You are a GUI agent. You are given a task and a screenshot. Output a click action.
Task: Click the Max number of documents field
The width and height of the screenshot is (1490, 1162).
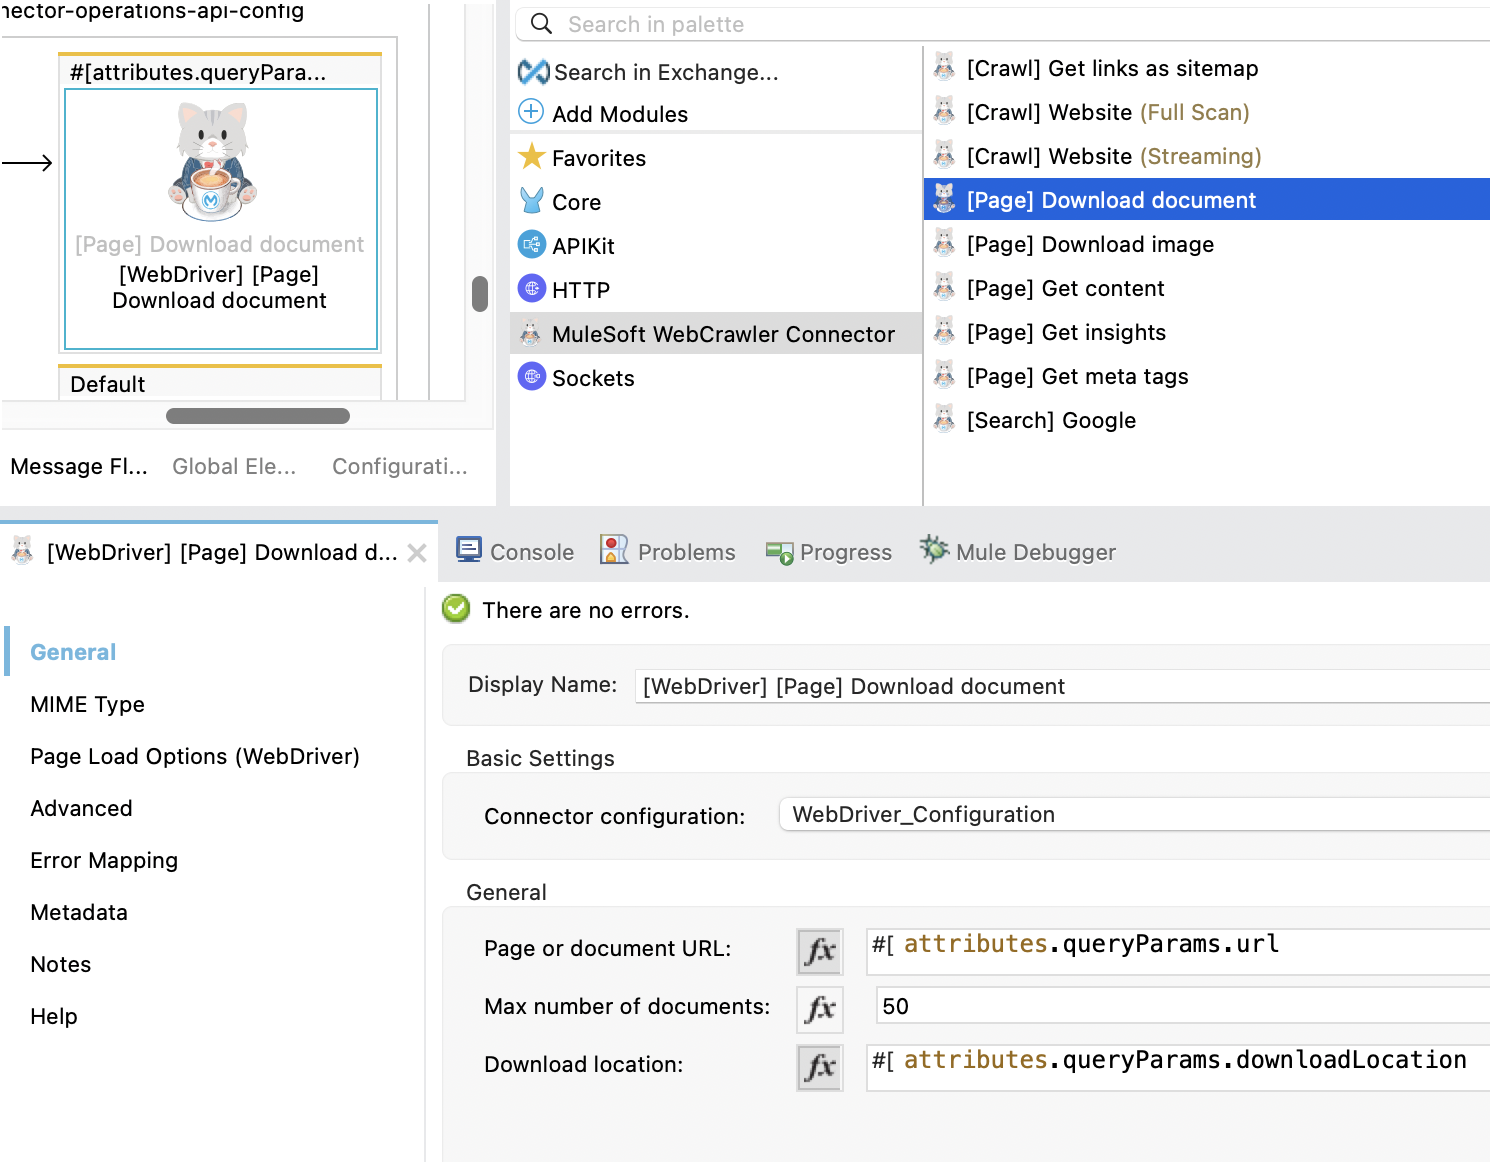tap(1183, 1006)
